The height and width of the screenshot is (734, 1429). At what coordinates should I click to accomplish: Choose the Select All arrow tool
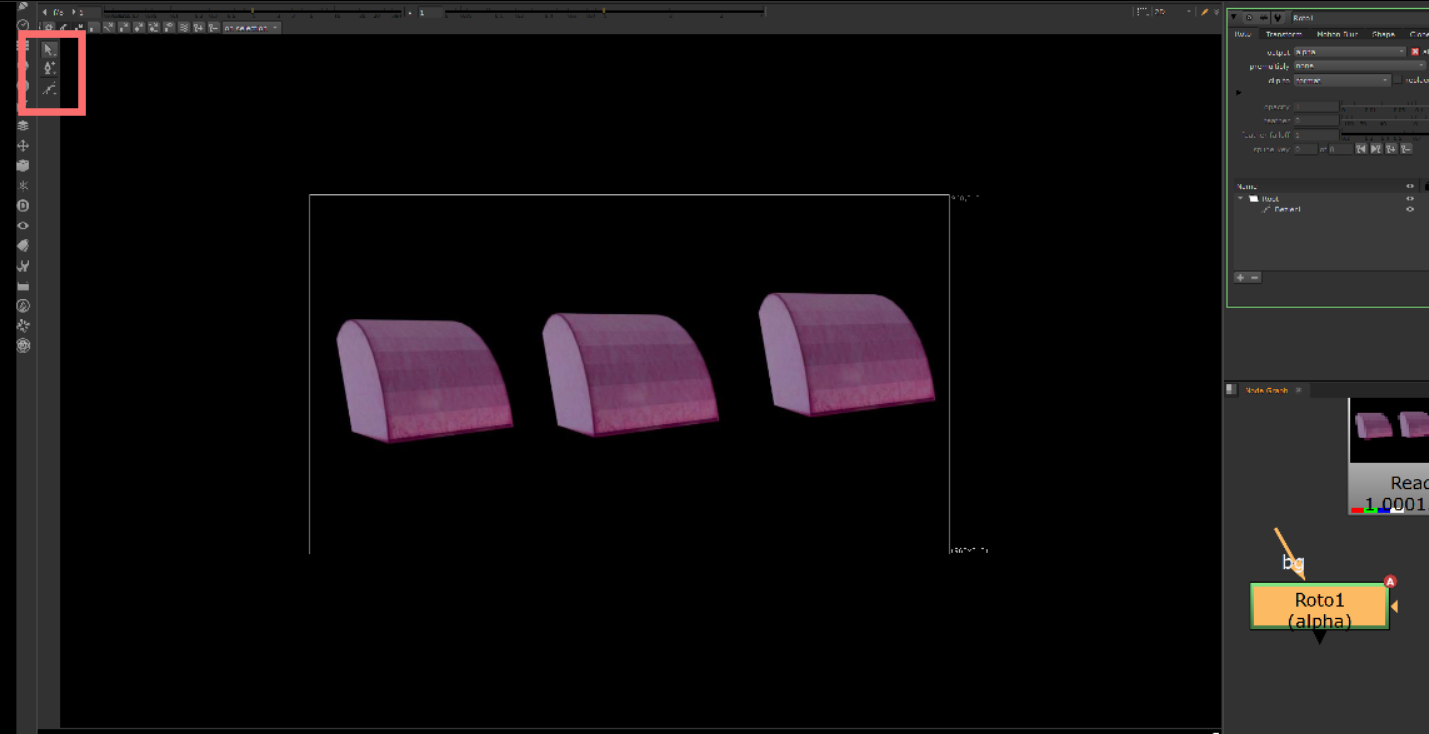click(49, 50)
